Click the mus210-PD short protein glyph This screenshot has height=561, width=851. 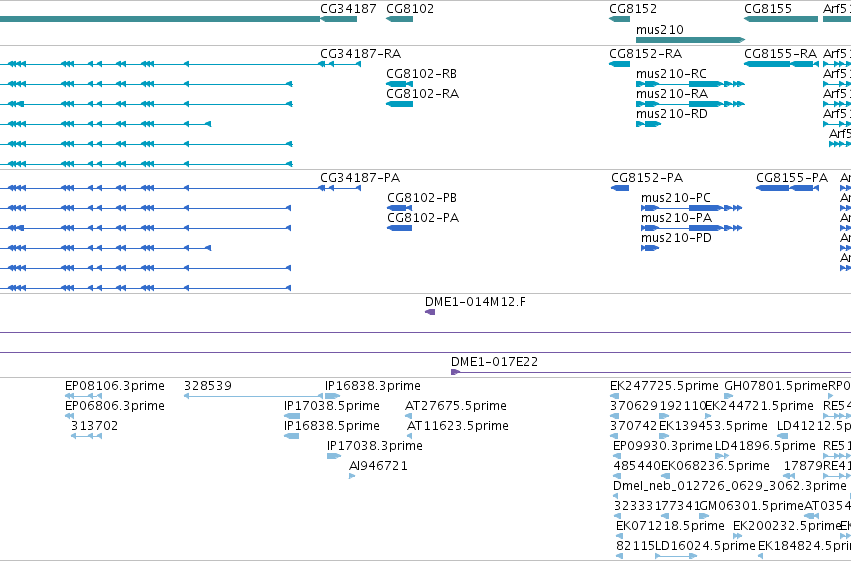650,248
